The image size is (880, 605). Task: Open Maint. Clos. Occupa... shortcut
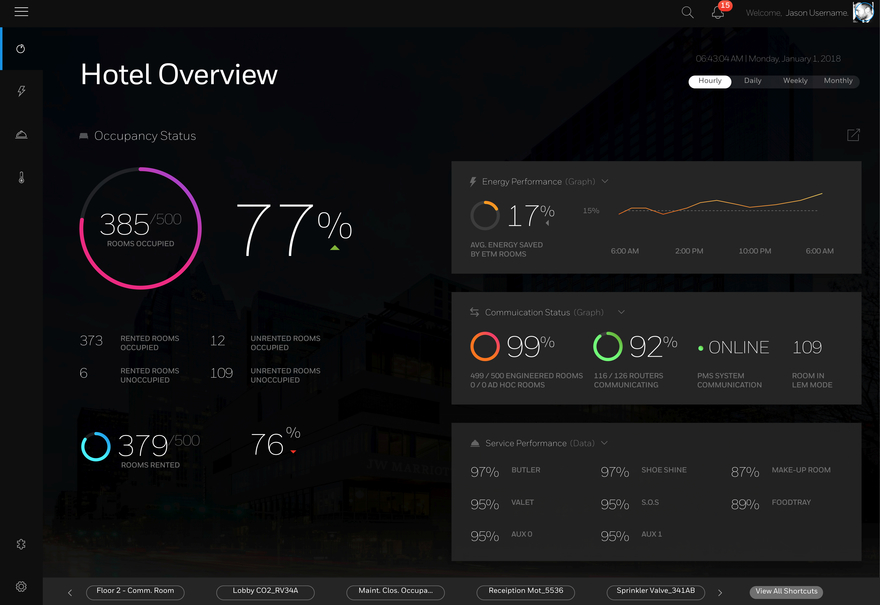click(x=396, y=592)
